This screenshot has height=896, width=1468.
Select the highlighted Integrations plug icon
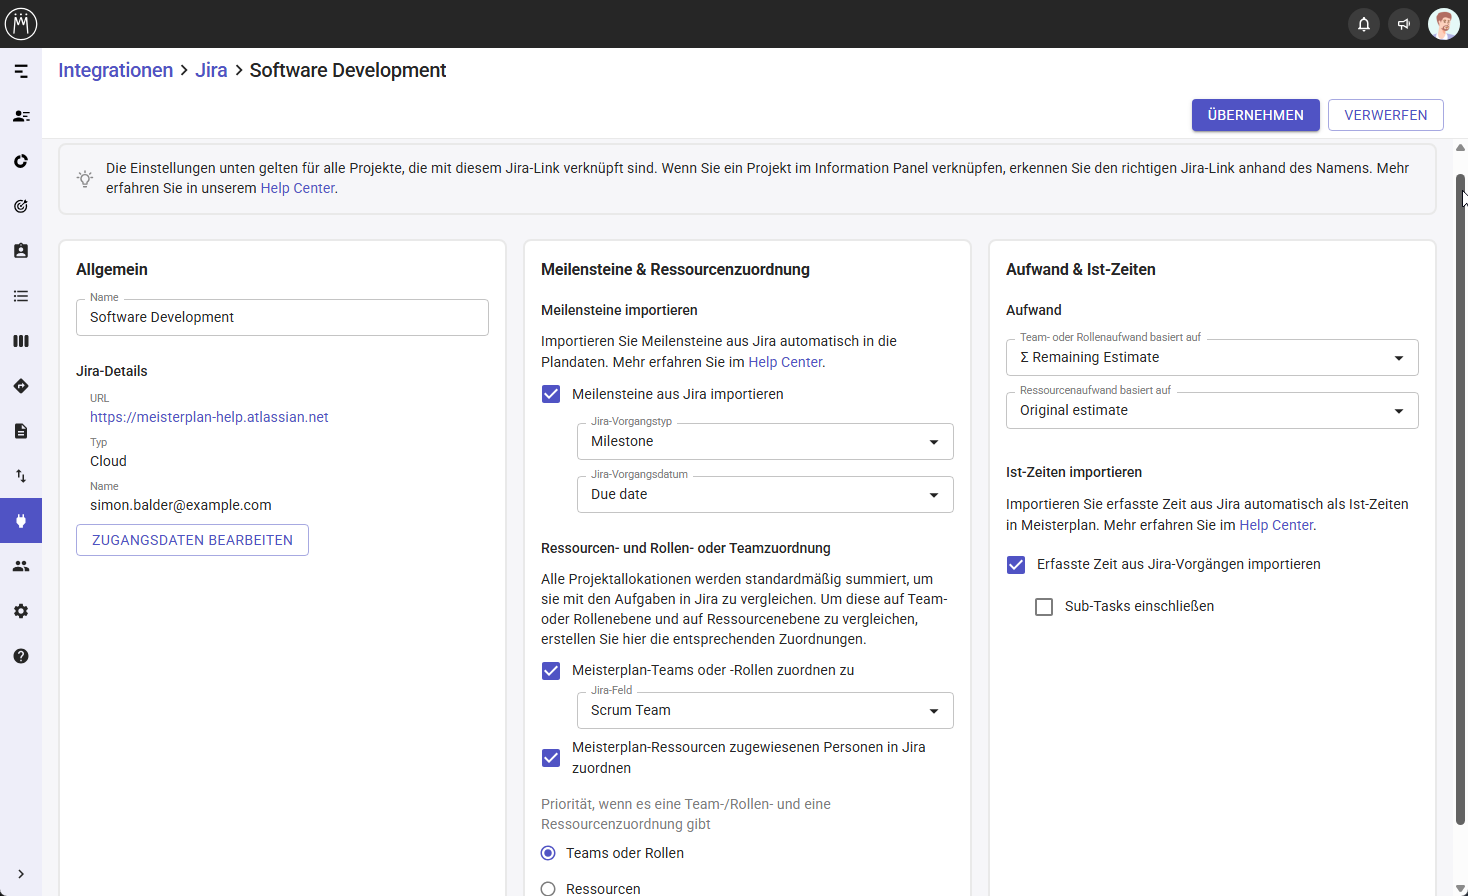click(20, 521)
